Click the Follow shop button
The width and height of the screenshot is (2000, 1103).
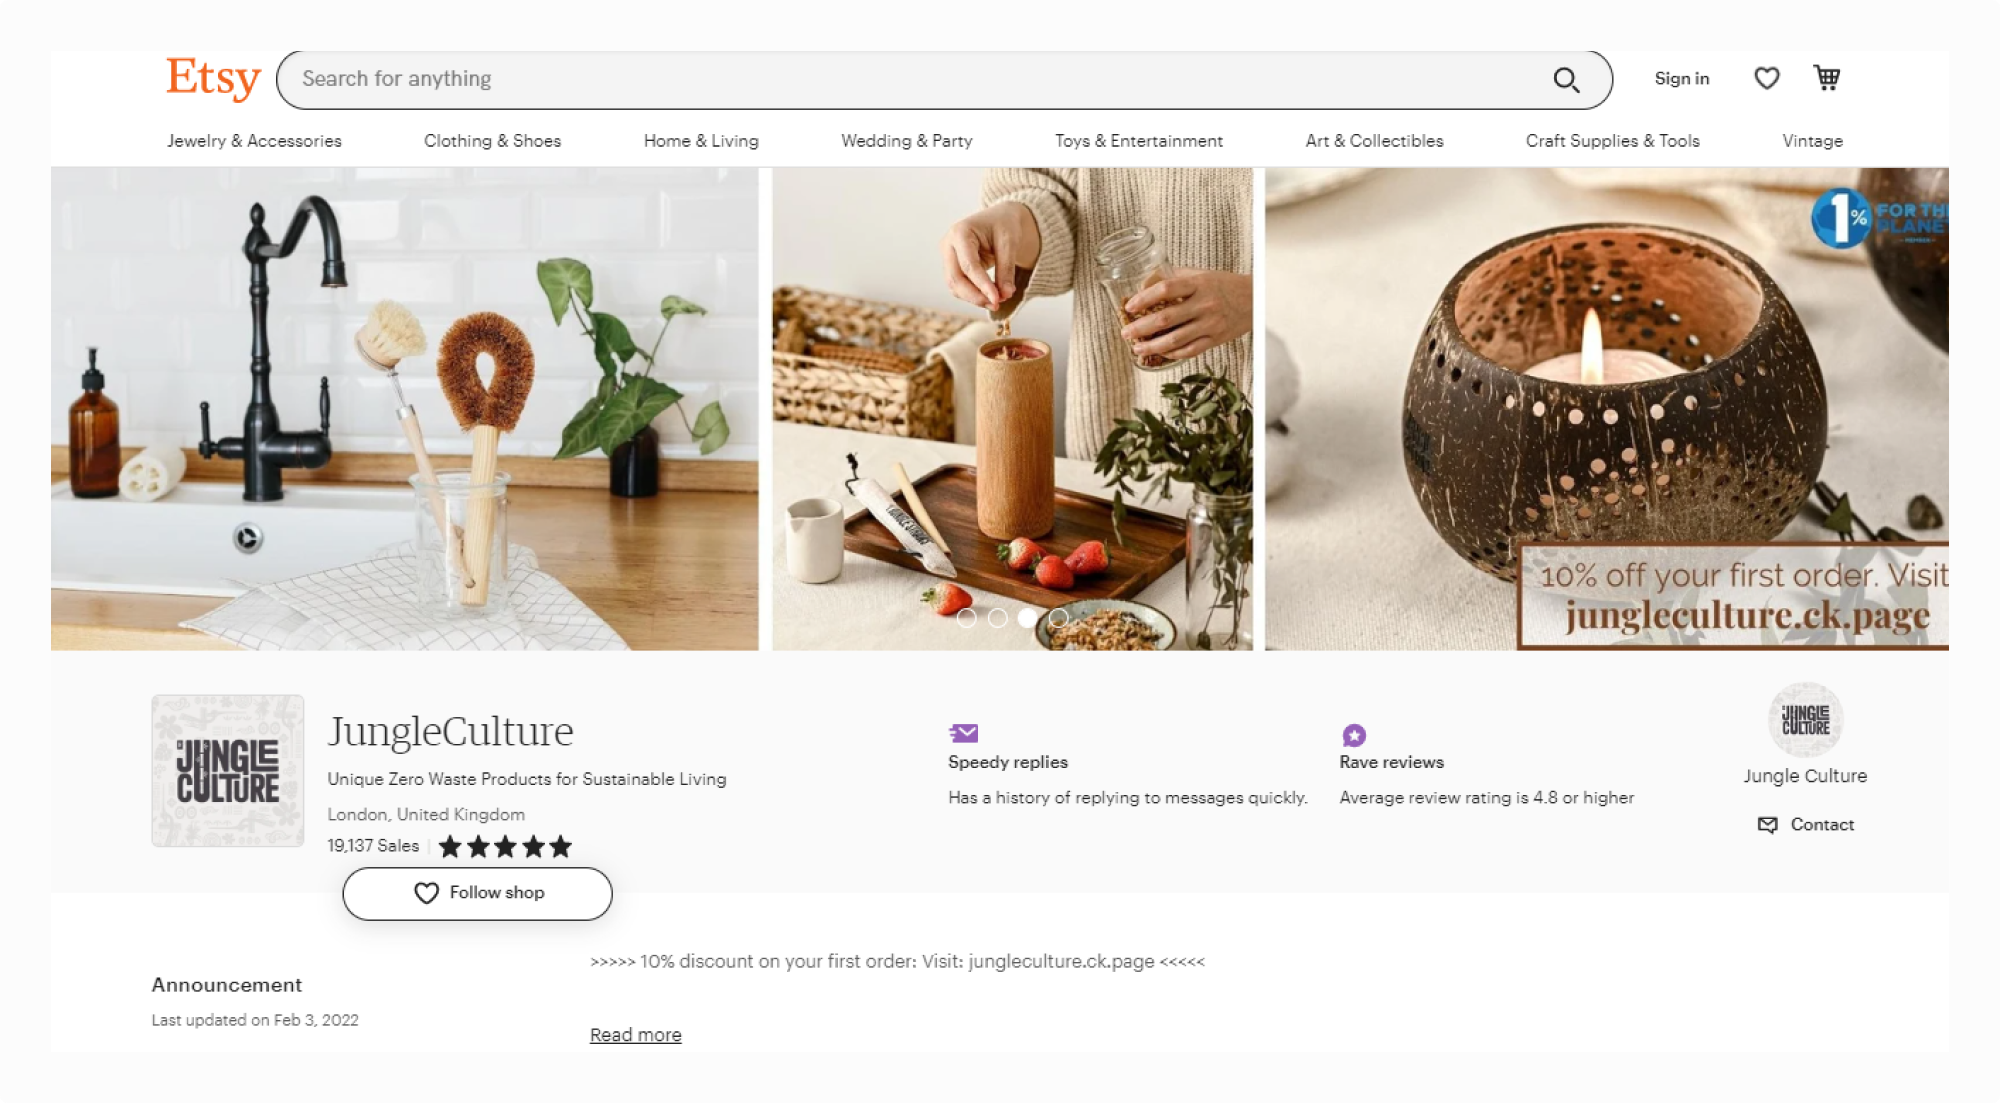point(477,893)
